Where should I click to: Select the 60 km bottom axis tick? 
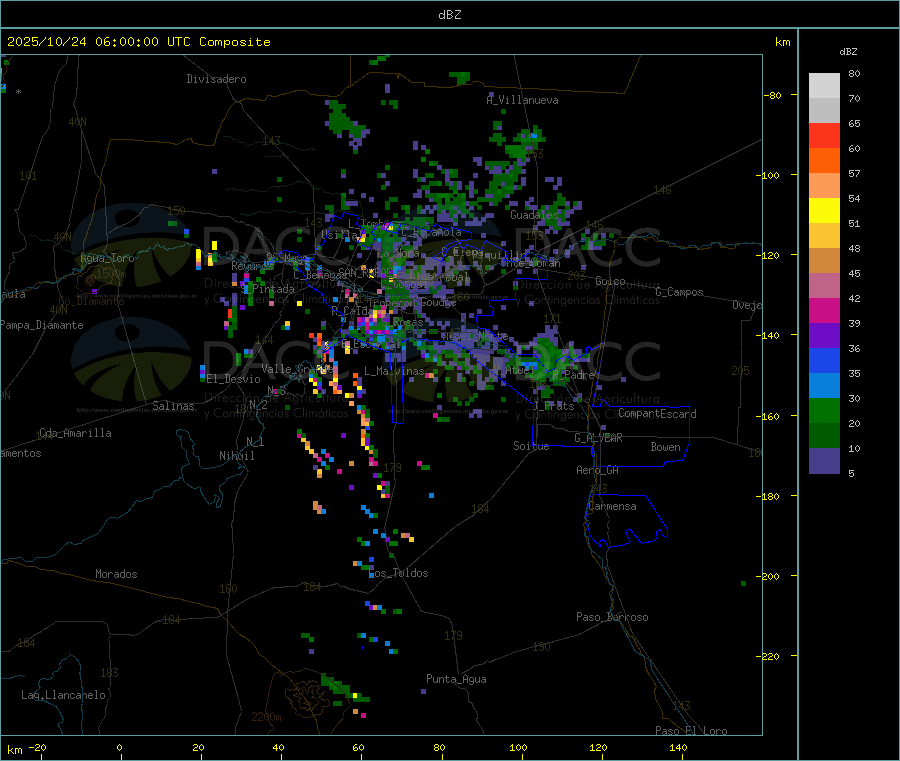358,747
